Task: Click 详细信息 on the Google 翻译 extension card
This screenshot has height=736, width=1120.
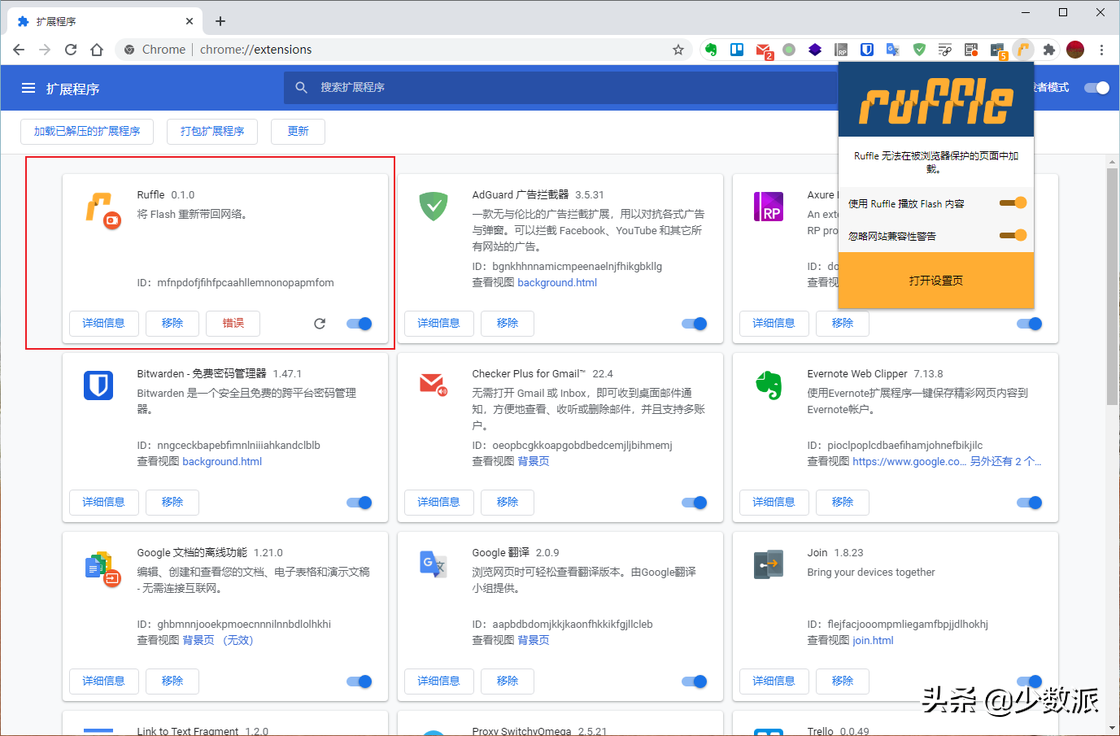Action: pos(438,681)
